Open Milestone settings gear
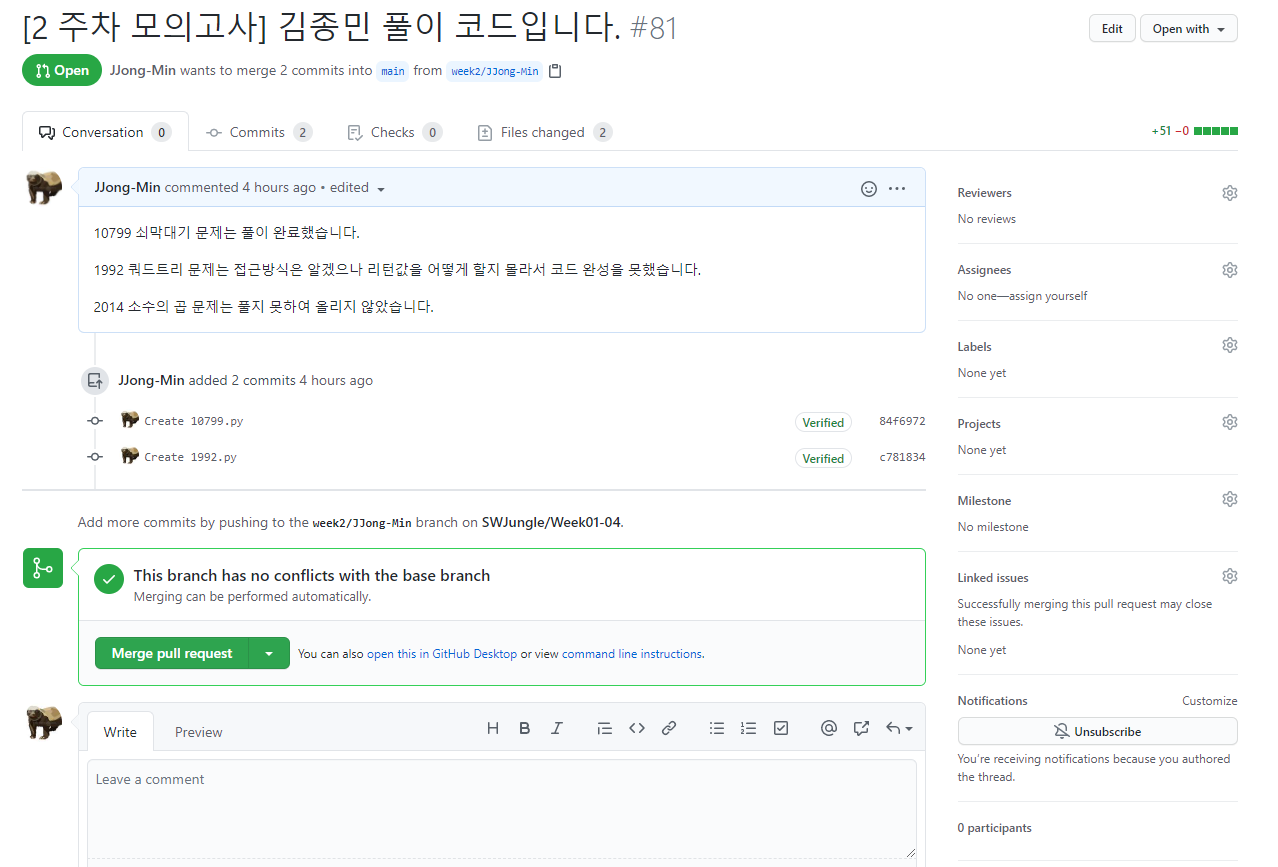This screenshot has height=867, width=1278. [x=1230, y=499]
